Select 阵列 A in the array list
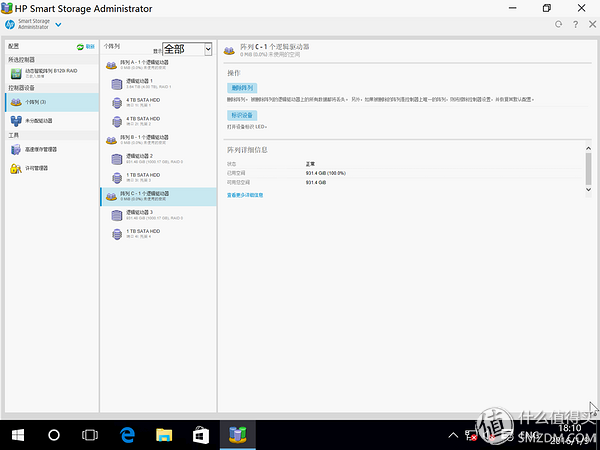The image size is (600, 450). (158, 65)
